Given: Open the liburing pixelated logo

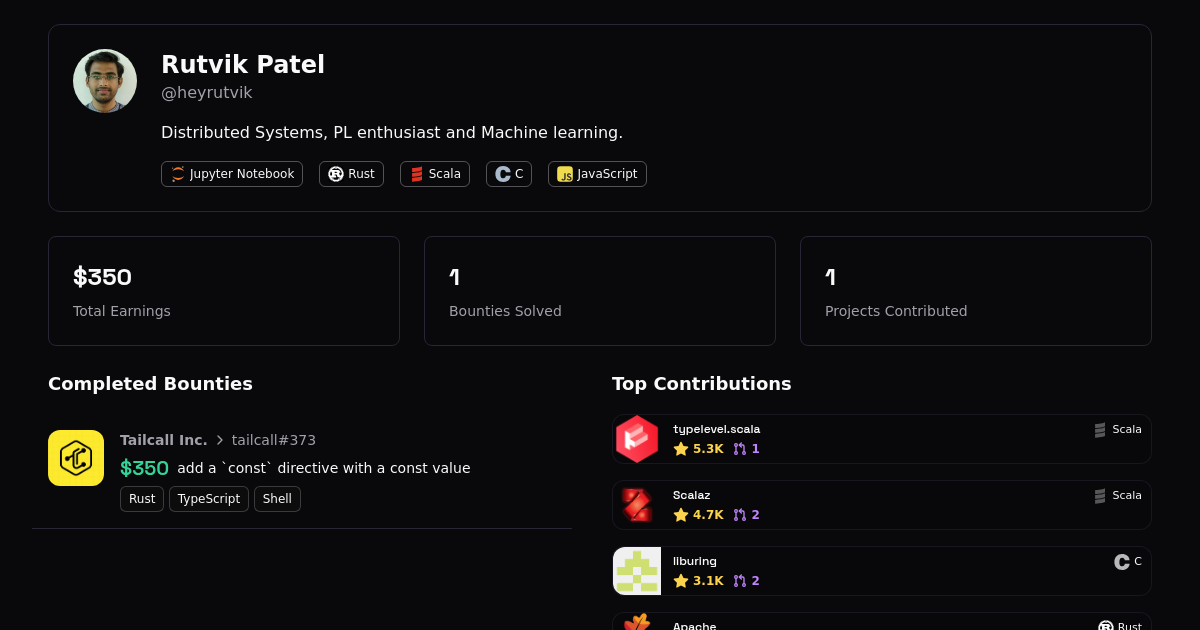Looking at the screenshot, I should click(637, 571).
